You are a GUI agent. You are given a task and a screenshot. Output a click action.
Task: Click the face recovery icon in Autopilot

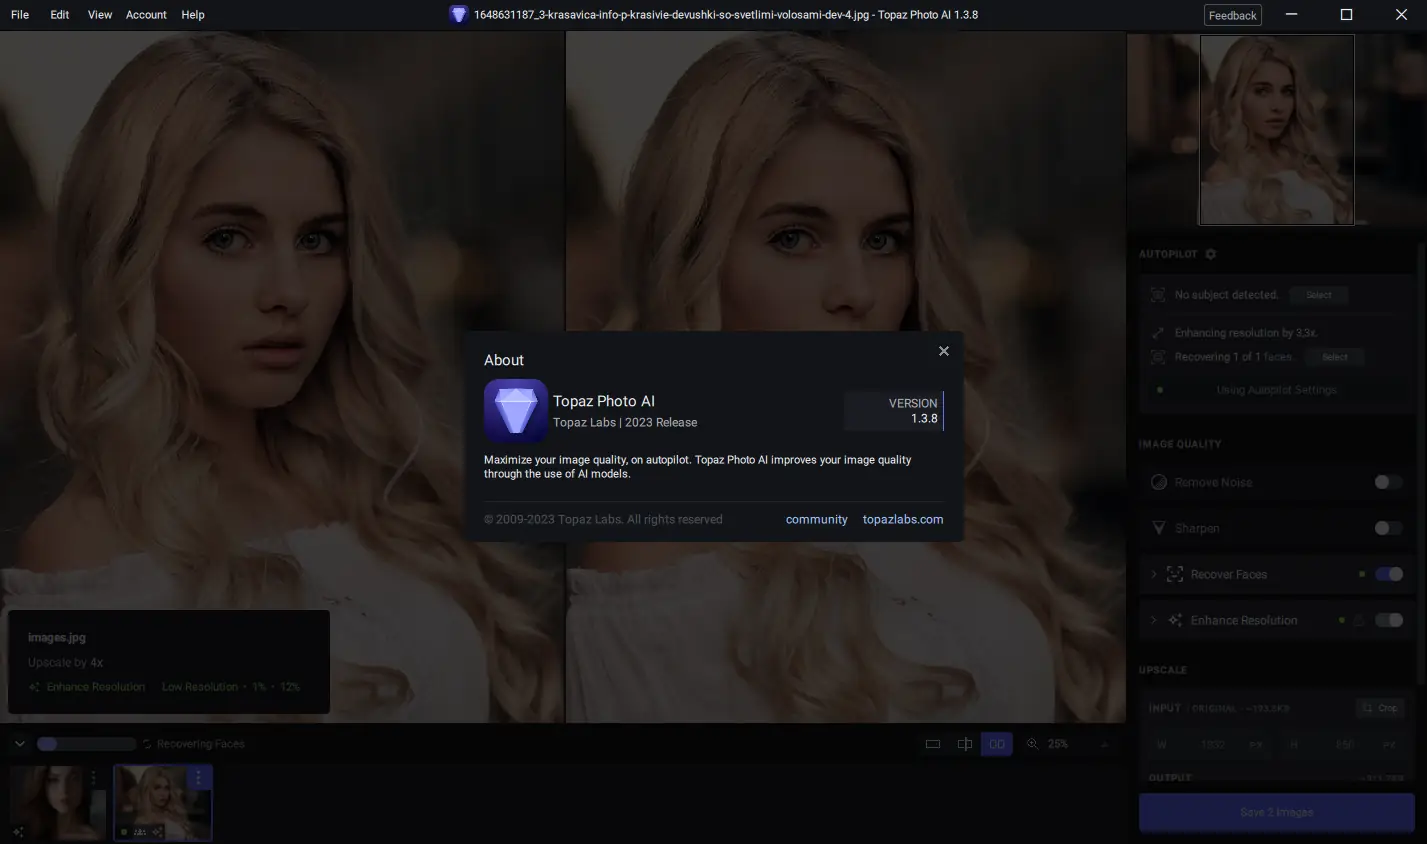(1158, 357)
